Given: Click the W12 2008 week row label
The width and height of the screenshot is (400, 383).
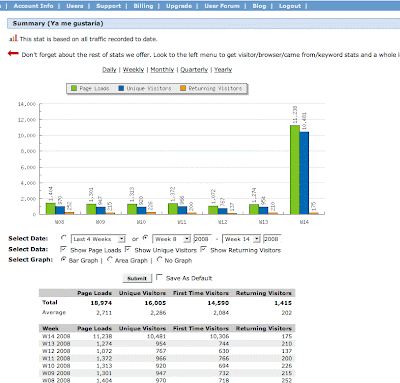Looking at the screenshot, I should [x=56, y=351].
